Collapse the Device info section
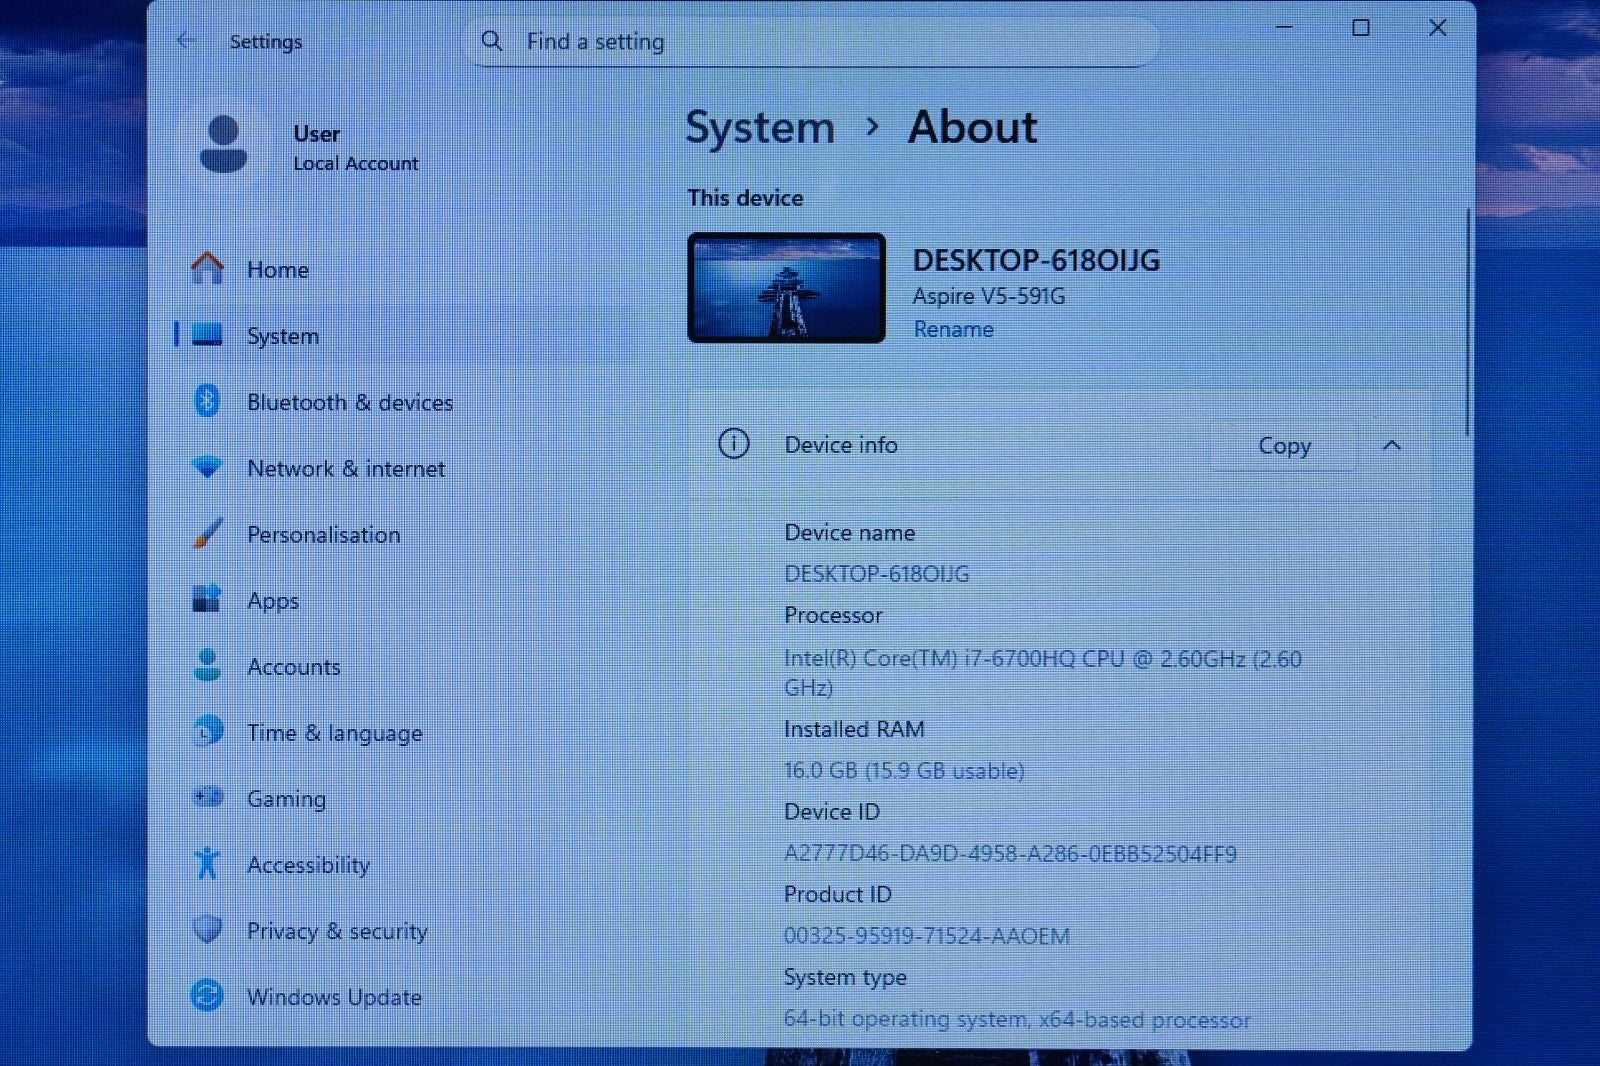1600x1066 pixels. pos(1393,447)
